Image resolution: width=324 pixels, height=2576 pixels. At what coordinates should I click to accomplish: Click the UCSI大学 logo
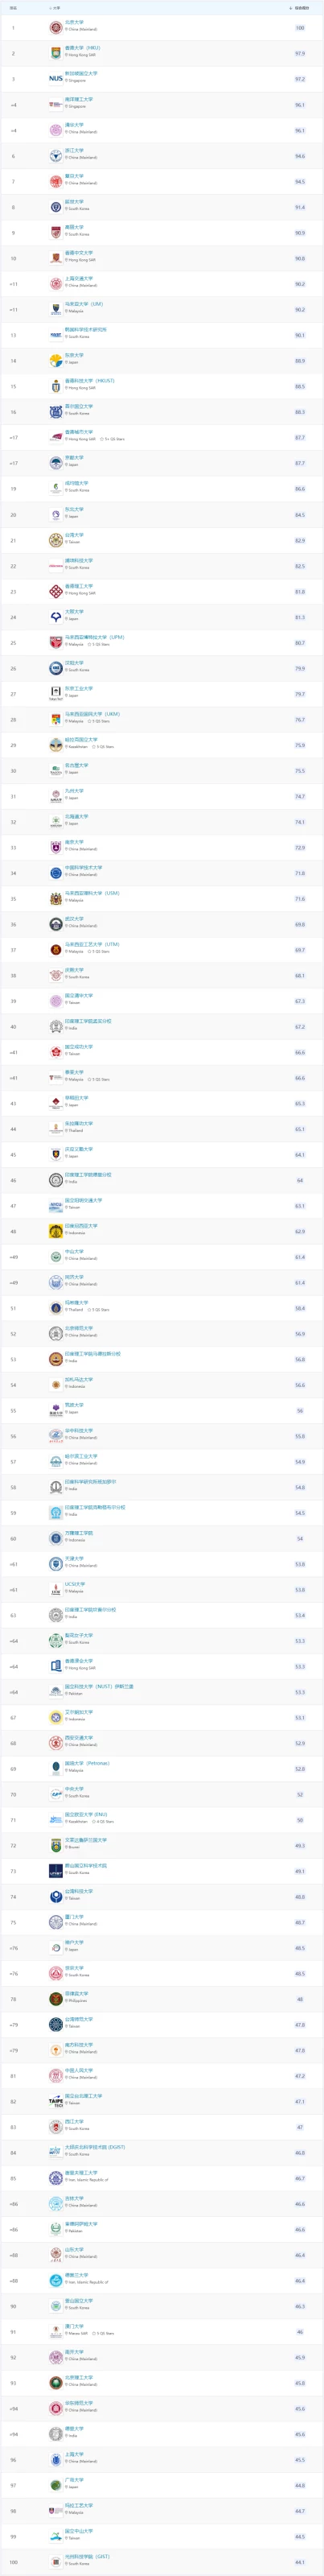(x=56, y=1590)
